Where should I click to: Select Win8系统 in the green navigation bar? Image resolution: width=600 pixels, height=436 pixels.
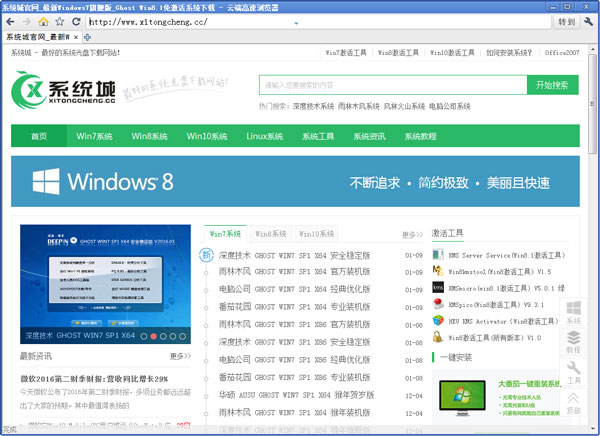coord(149,136)
